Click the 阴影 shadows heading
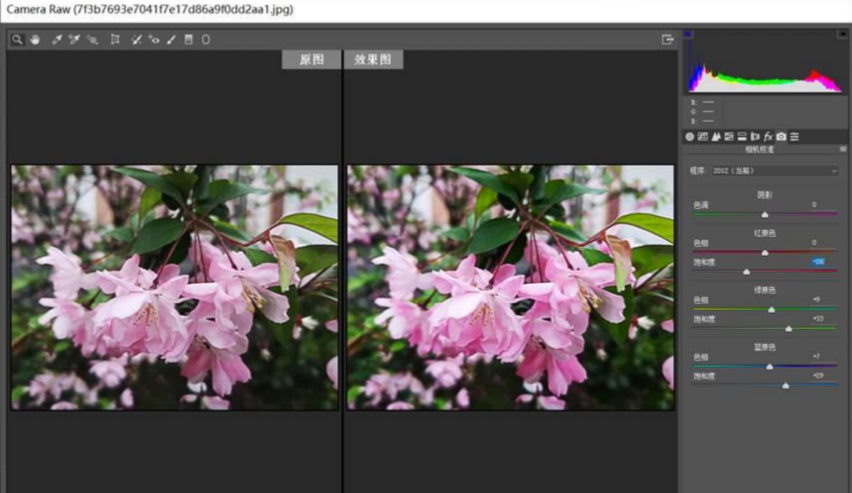This screenshot has height=493, width=852. [765, 195]
